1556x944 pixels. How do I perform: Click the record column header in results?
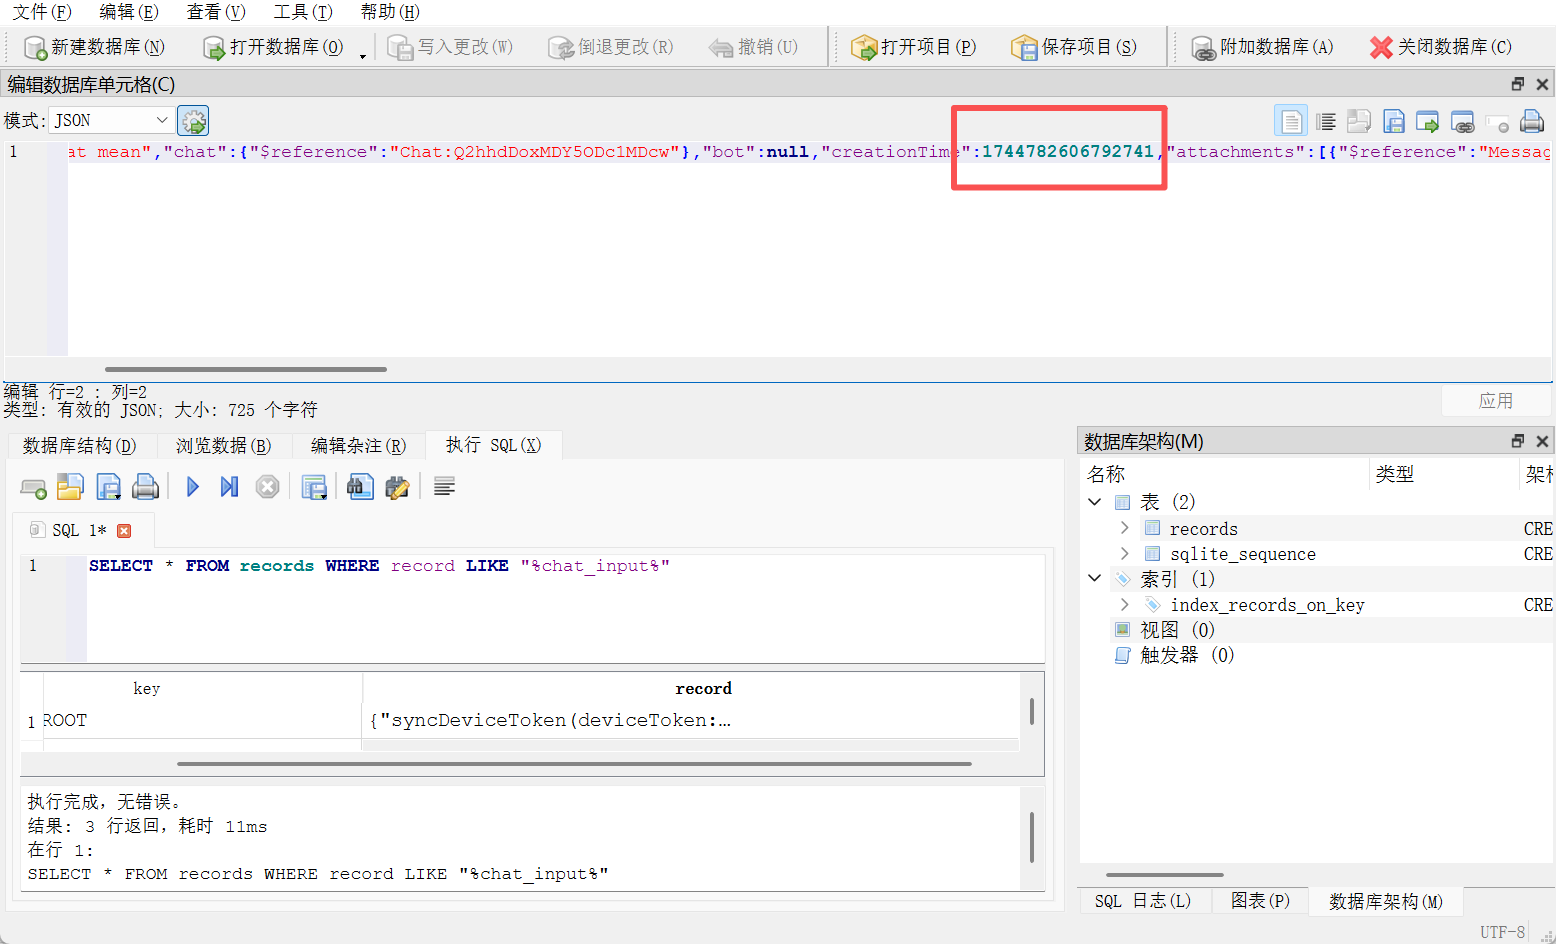click(703, 688)
